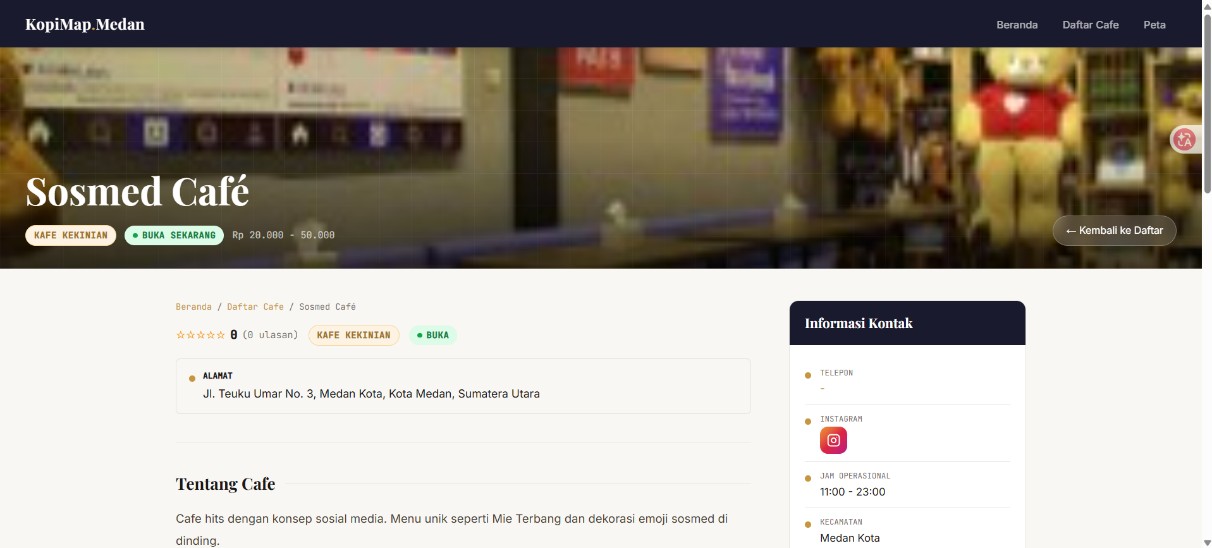Open the Instagram icon link
This screenshot has width=1212, height=548.
[833, 440]
